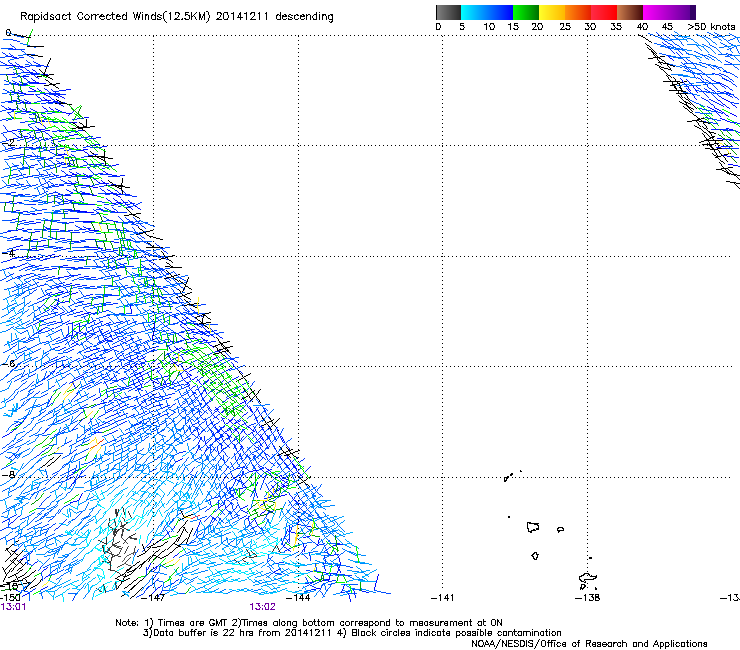Click the 'NOAA/NESDIS/Office of Research and Applications' credit
Screen dimensions: 740x650
click(x=589, y=644)
